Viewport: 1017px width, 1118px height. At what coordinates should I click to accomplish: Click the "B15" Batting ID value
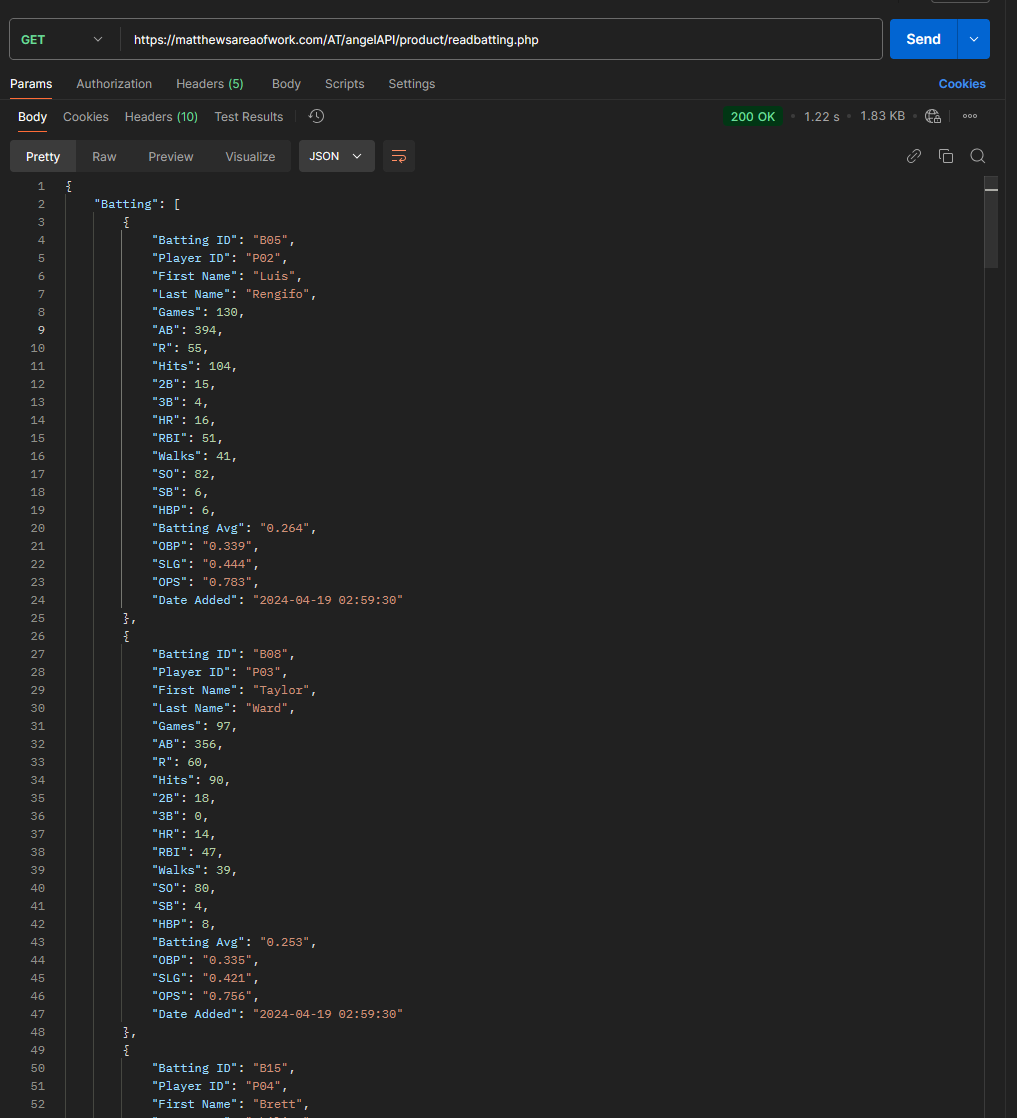[x=270, y=1068]
